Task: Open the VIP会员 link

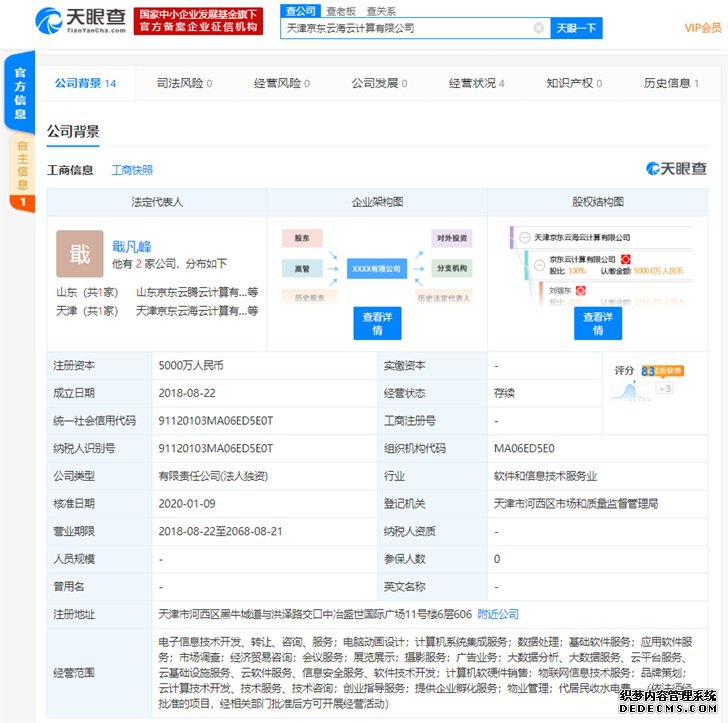Action: click(x=702, y=28)
